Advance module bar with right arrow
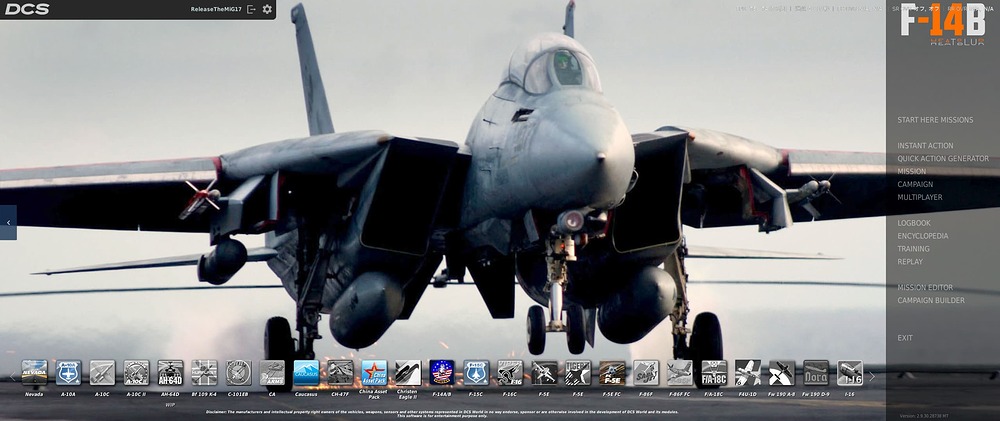 click(872, 377)
